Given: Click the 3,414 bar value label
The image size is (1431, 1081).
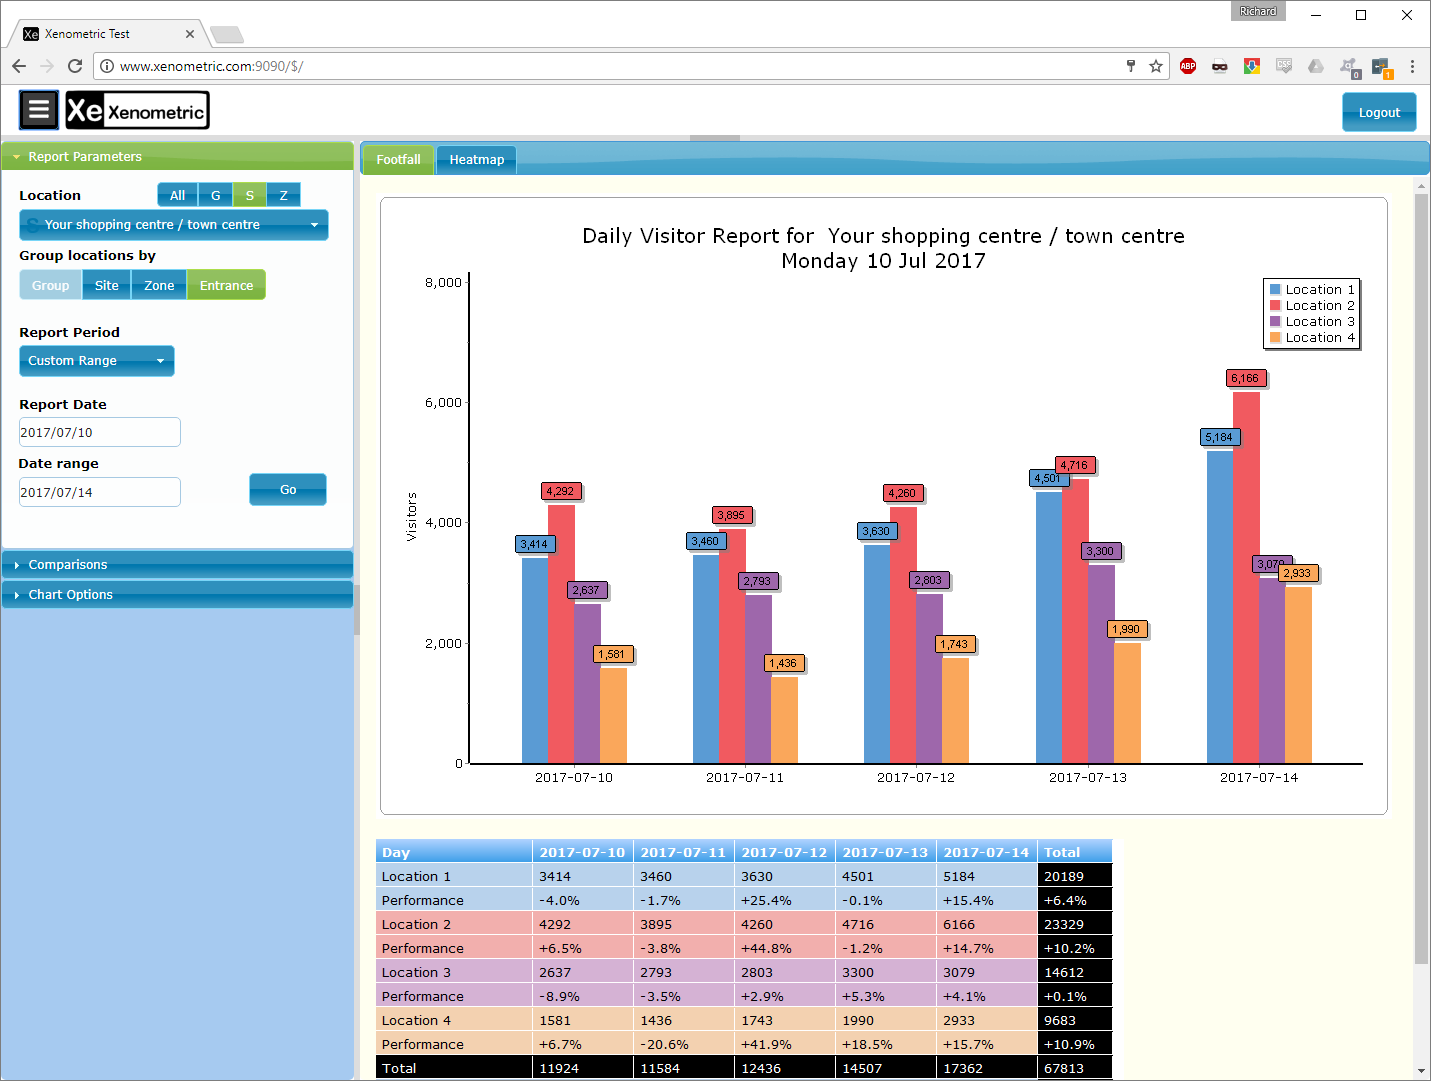Looking at the screenshot, I should click(534, 544).
